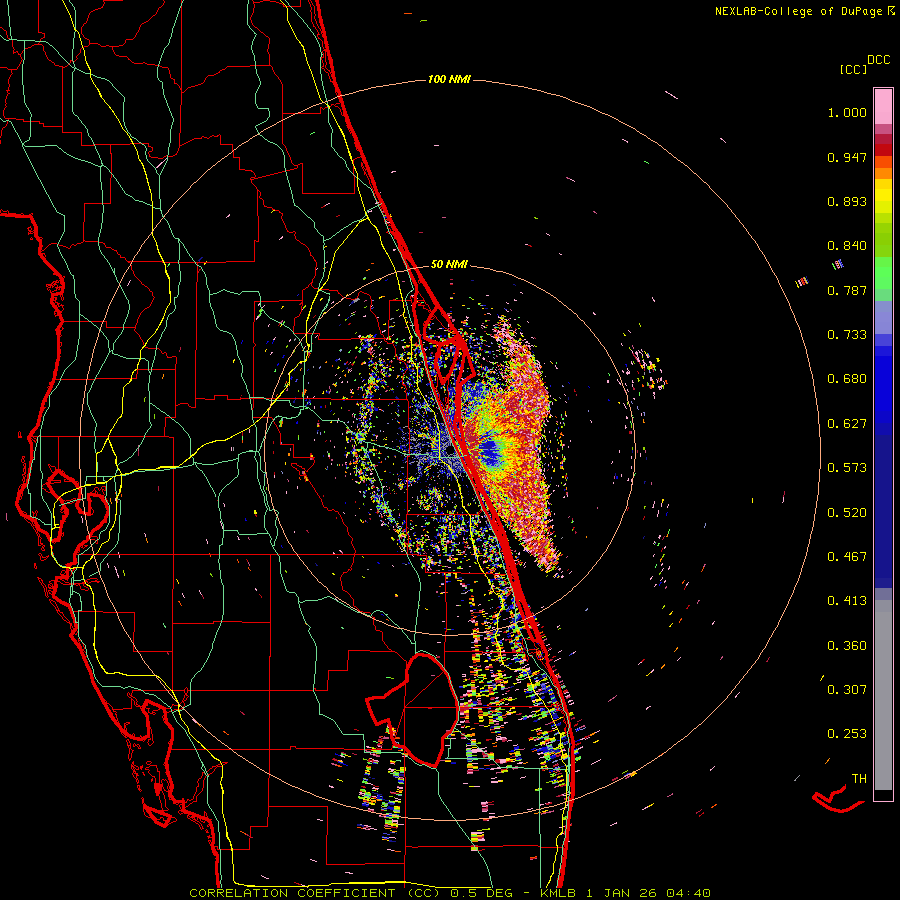The image size is (900, 900).
Task: Pick the 0.893 value on the legend
Action: click(847, 201)
